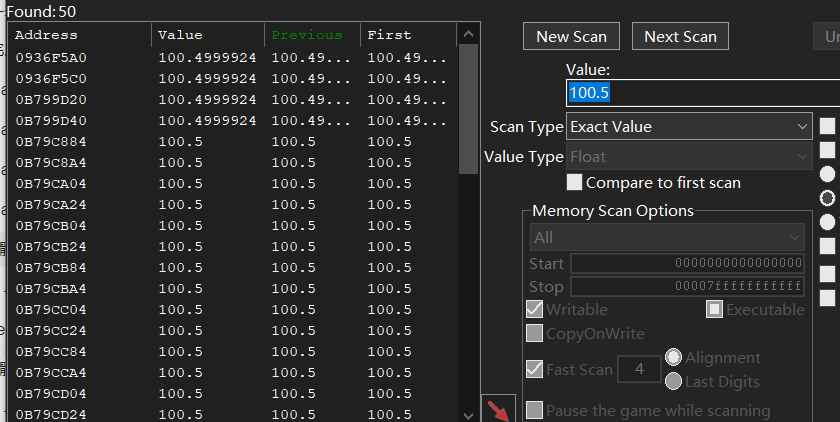Select address row 0B79CB84
The image size is (840, 422).
click(x=233, y=267)
